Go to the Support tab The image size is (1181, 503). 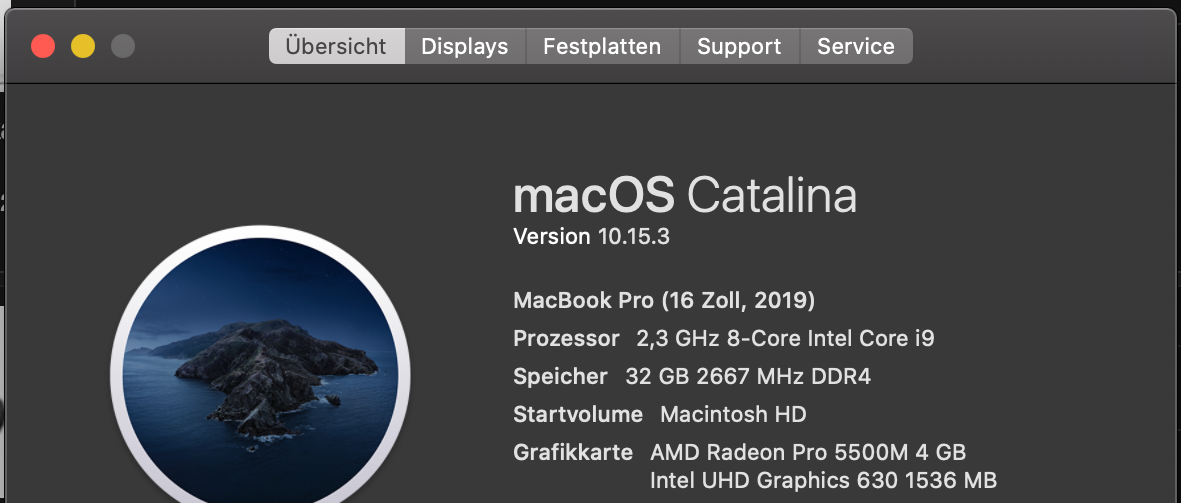[739, 46]
